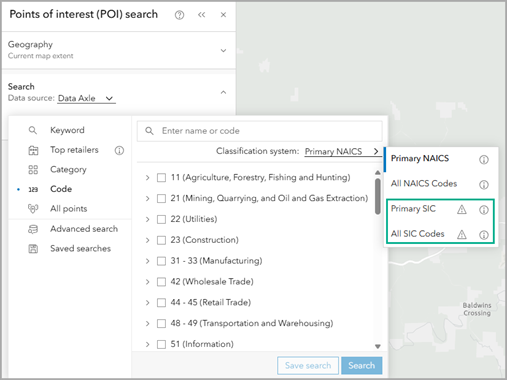Check the 51 Information checkbox
Screen dimensions: 507x380
coord(161,344)
